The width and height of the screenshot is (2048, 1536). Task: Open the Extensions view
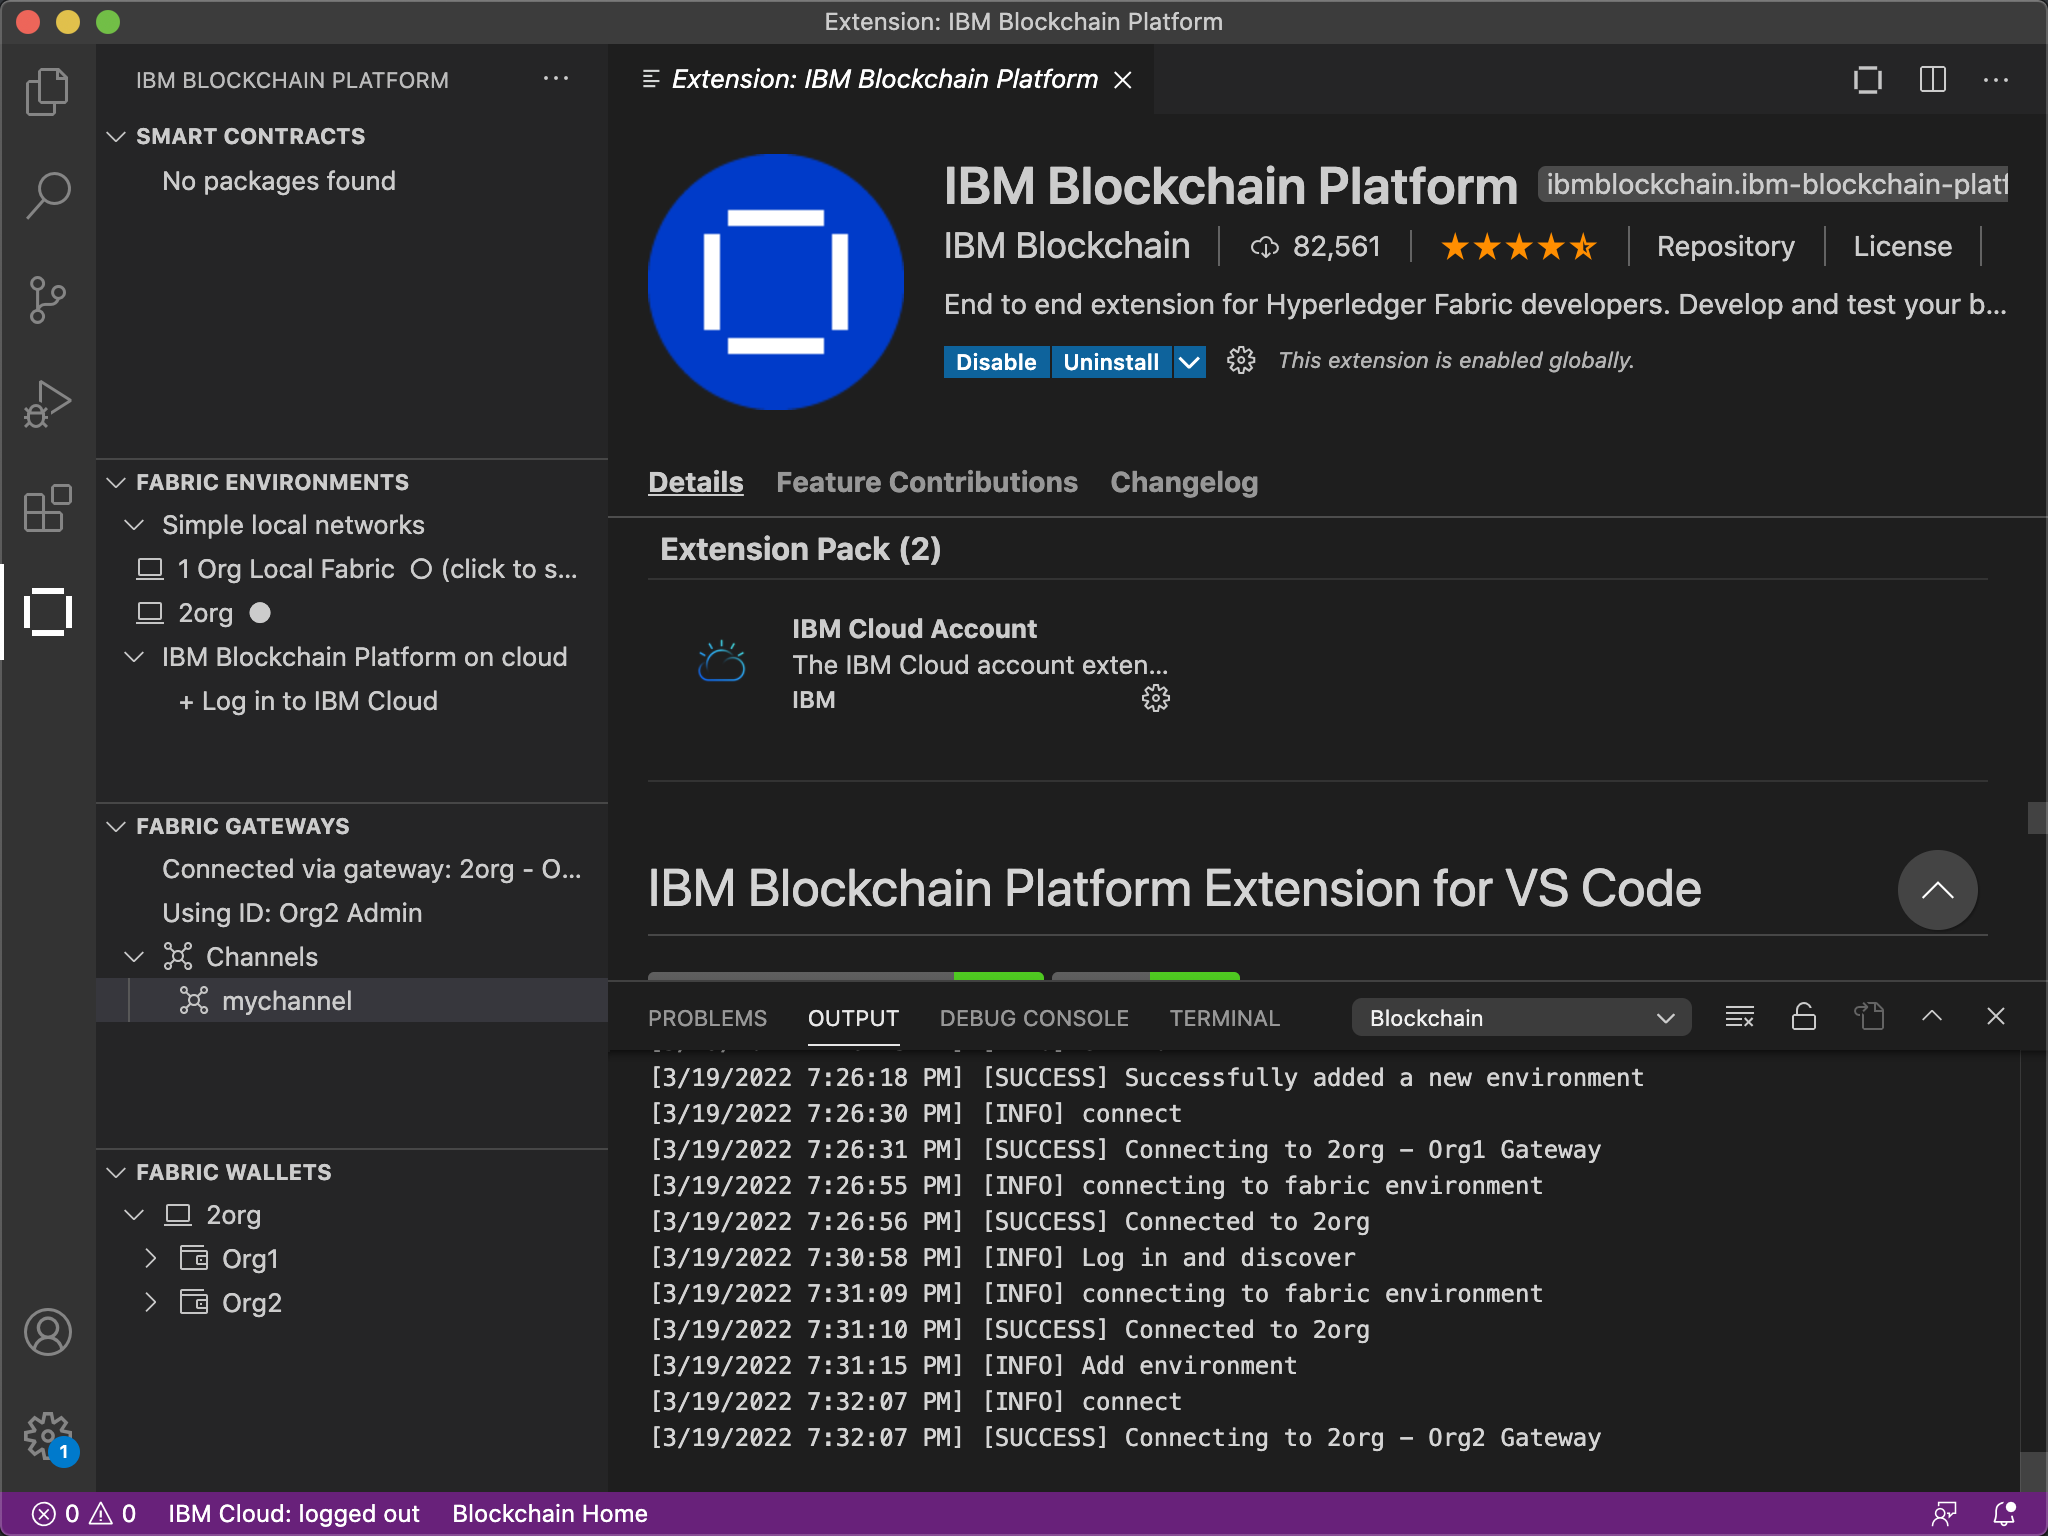[x=47, y=508]
